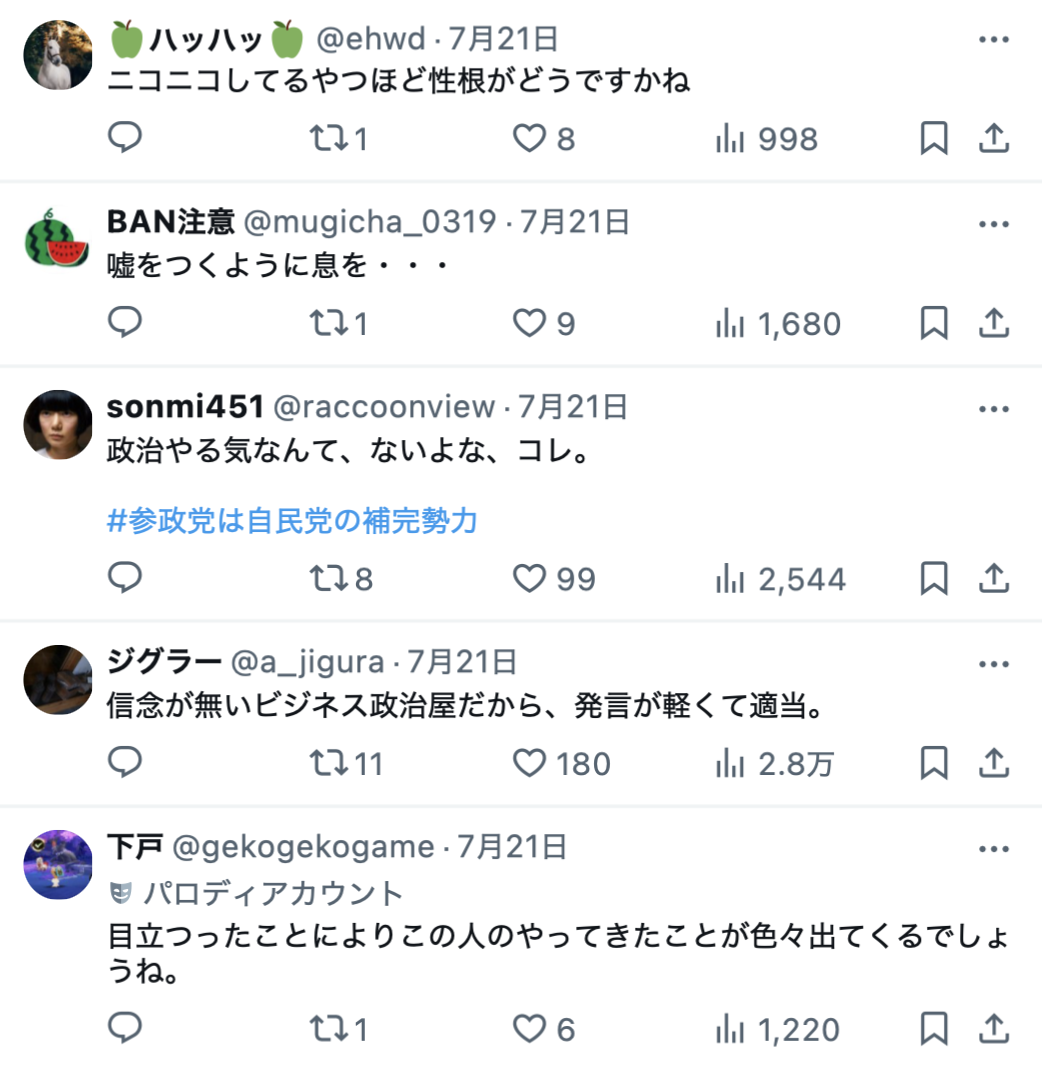Open the watermelon avatar of BAN注意
This screenshot has width=1042, height=1070.
[58, 240]
